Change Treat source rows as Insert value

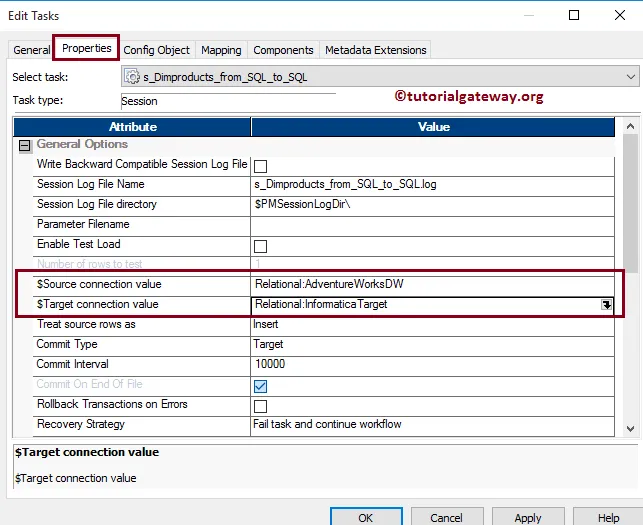click(x=432, y=324)
